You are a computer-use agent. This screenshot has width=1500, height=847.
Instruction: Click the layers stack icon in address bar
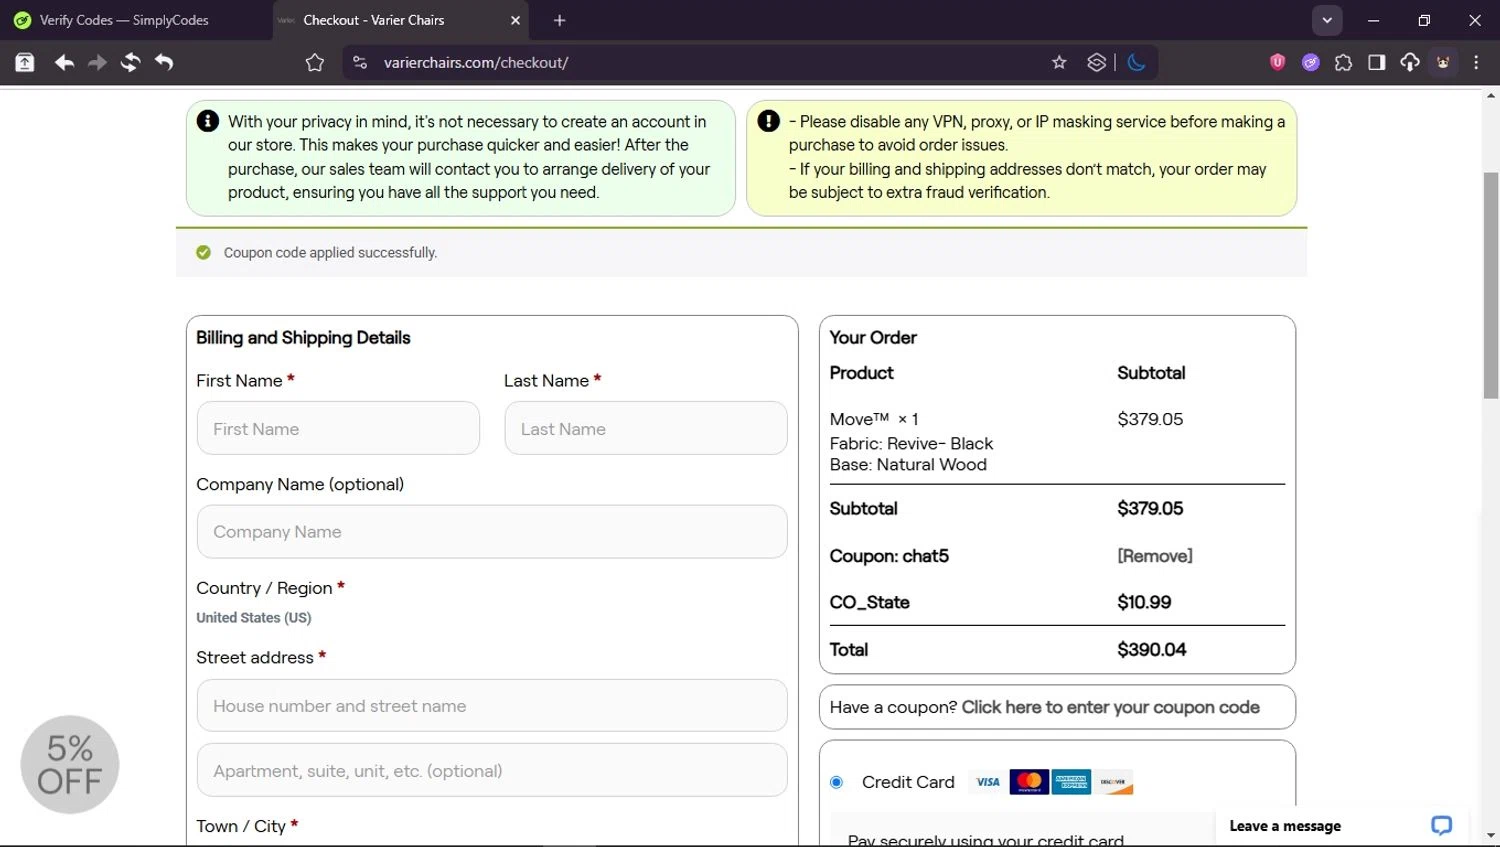1097,62
